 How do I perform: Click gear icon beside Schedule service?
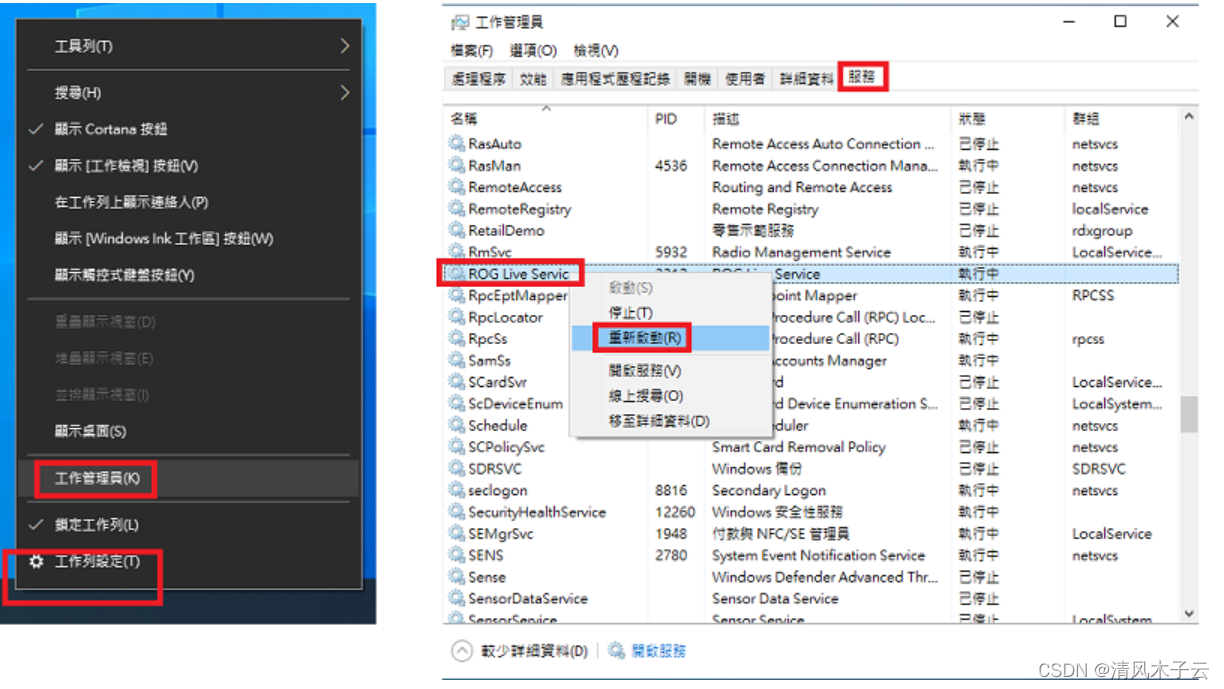coord(457,425)
